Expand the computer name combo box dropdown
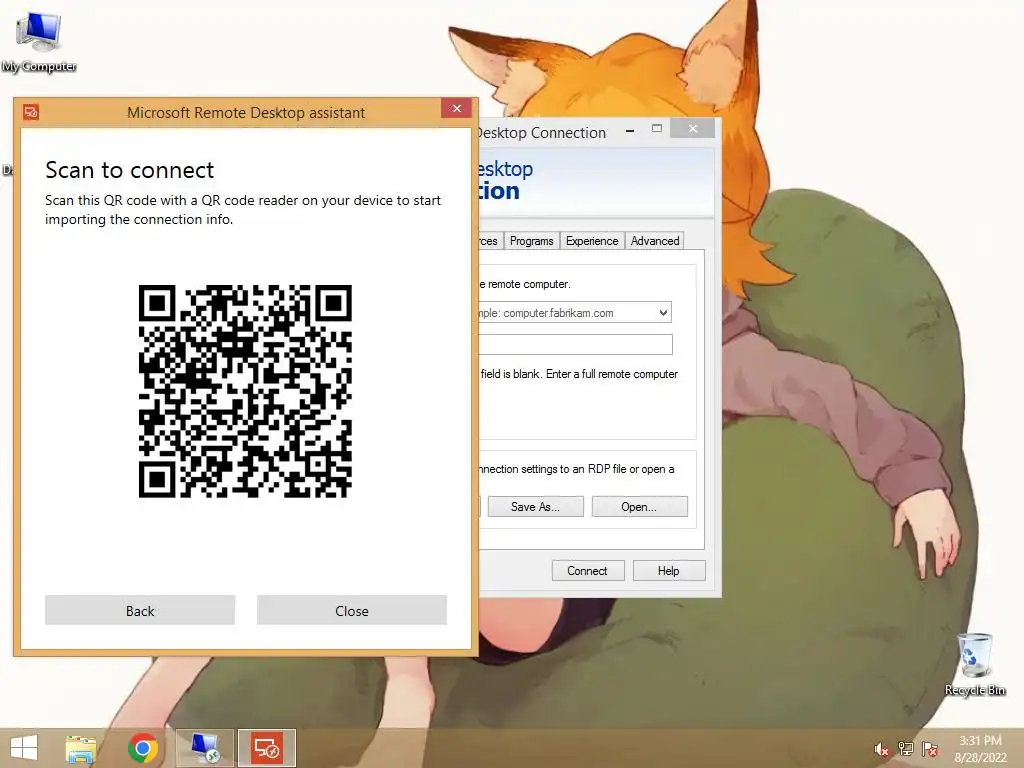 pos(663,313)
